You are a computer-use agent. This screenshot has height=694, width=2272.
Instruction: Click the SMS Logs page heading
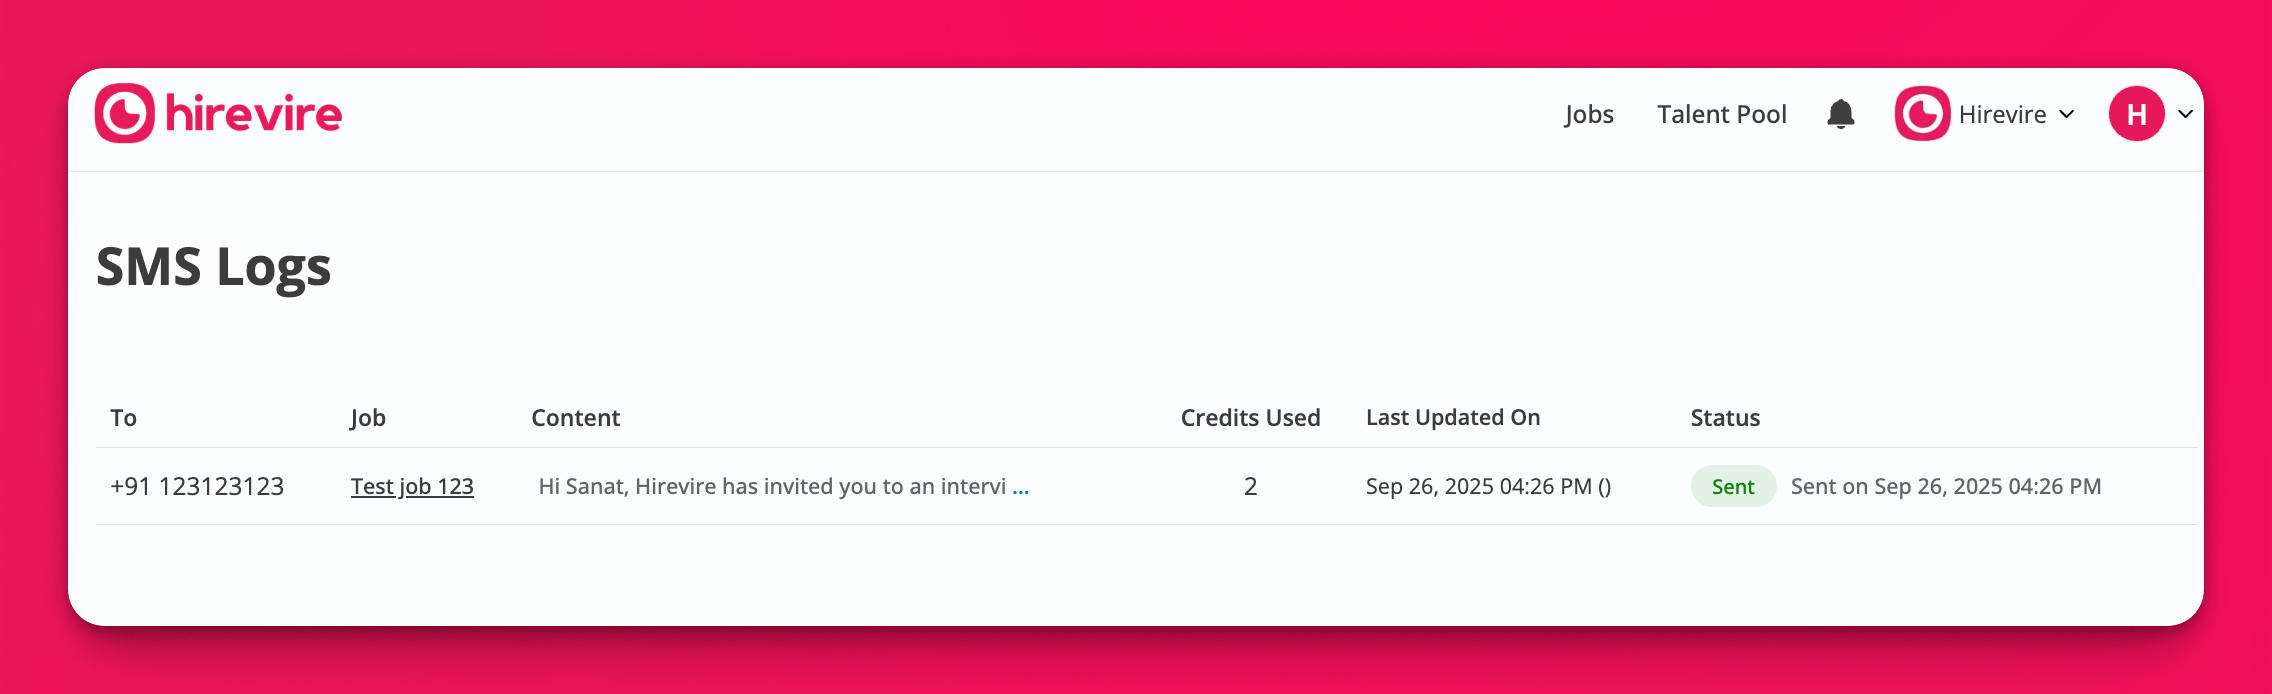tap(213, 267)
